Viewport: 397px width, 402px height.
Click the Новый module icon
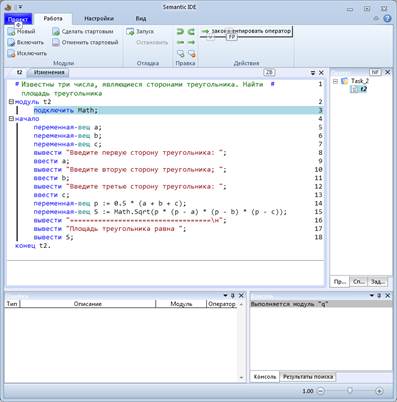tap(11, 32)
